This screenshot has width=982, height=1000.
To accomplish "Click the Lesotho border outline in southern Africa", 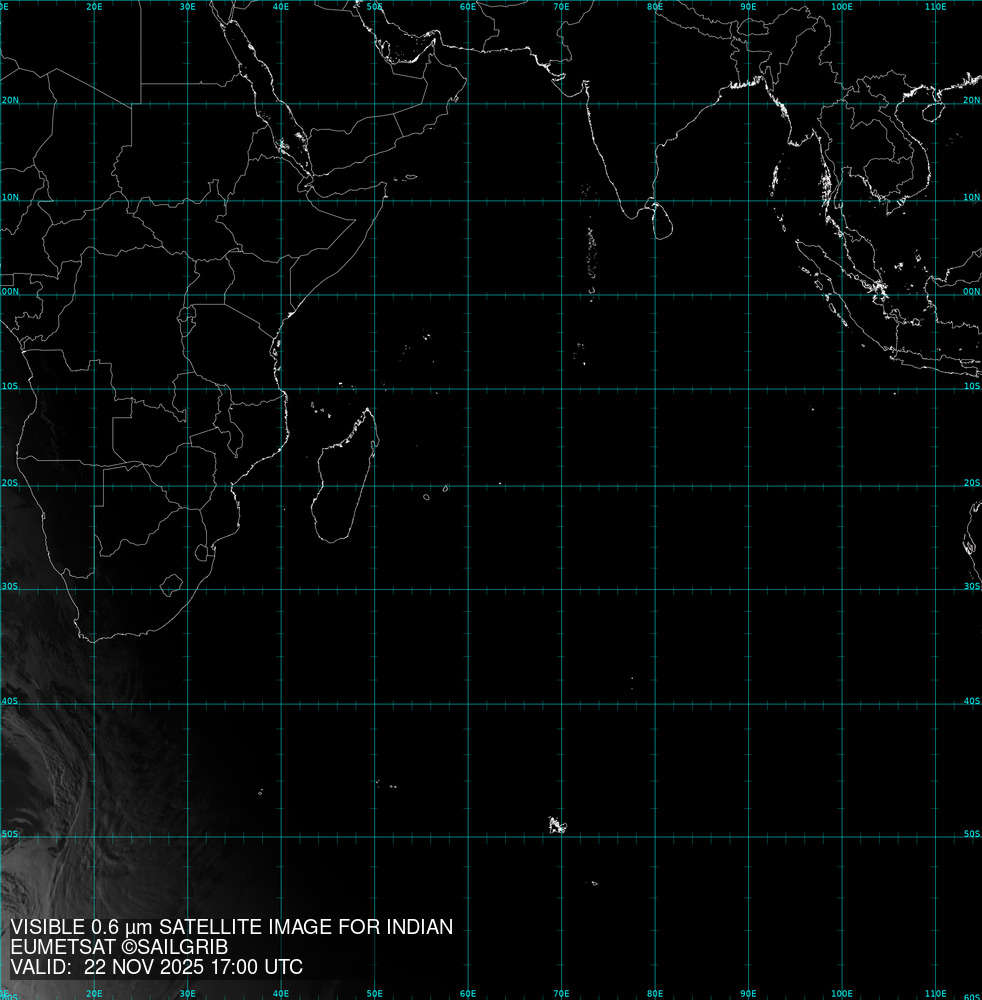I will pyautogui.click(x=172, y=584).
